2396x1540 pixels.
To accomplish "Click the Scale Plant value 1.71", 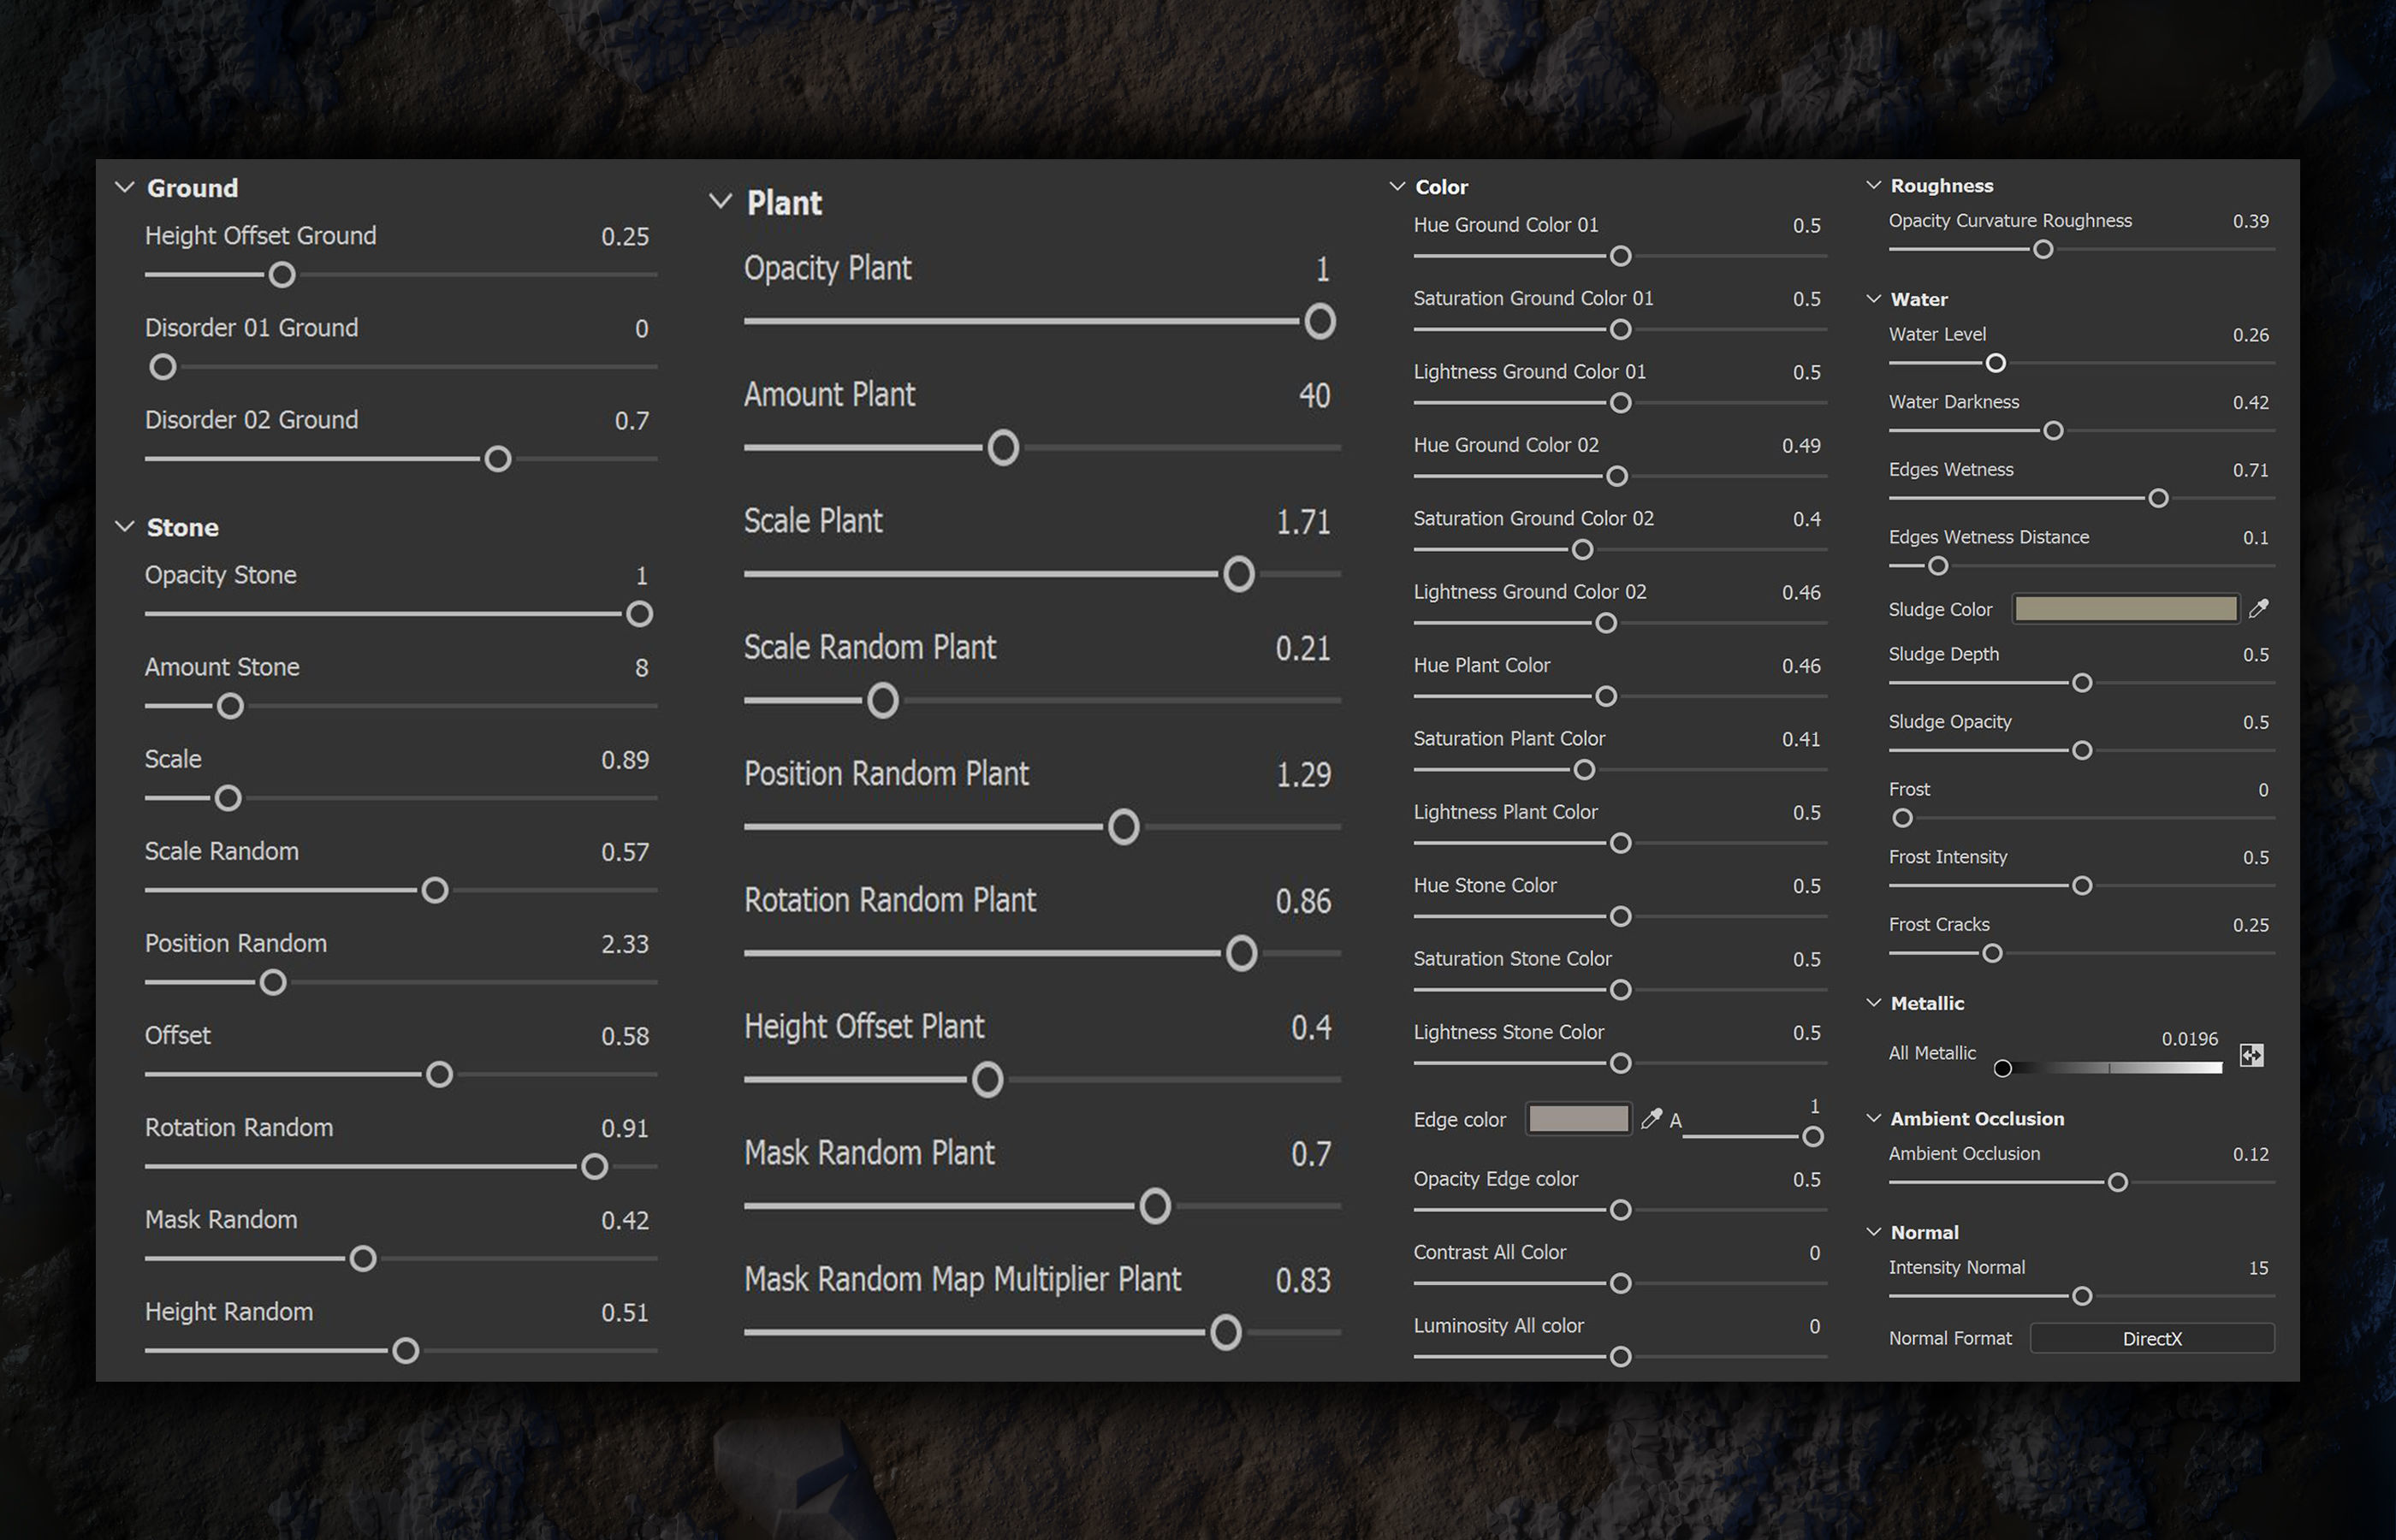I will pos(1302,522).
